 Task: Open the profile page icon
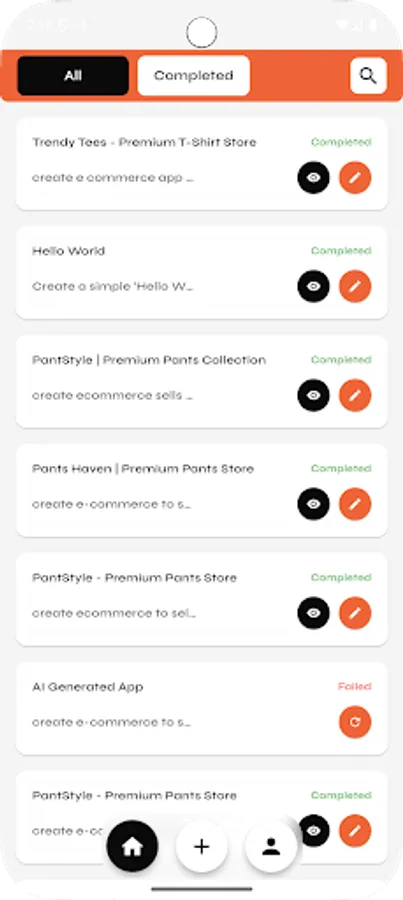(271, 847)
